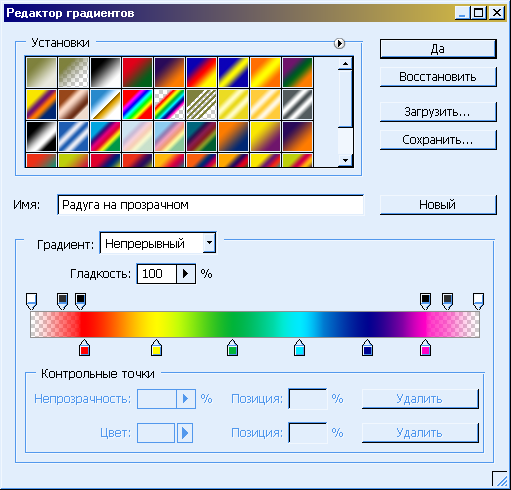Select the black to white gradient preset
Viewport: 511px width, 490px height.
point(105,72)
